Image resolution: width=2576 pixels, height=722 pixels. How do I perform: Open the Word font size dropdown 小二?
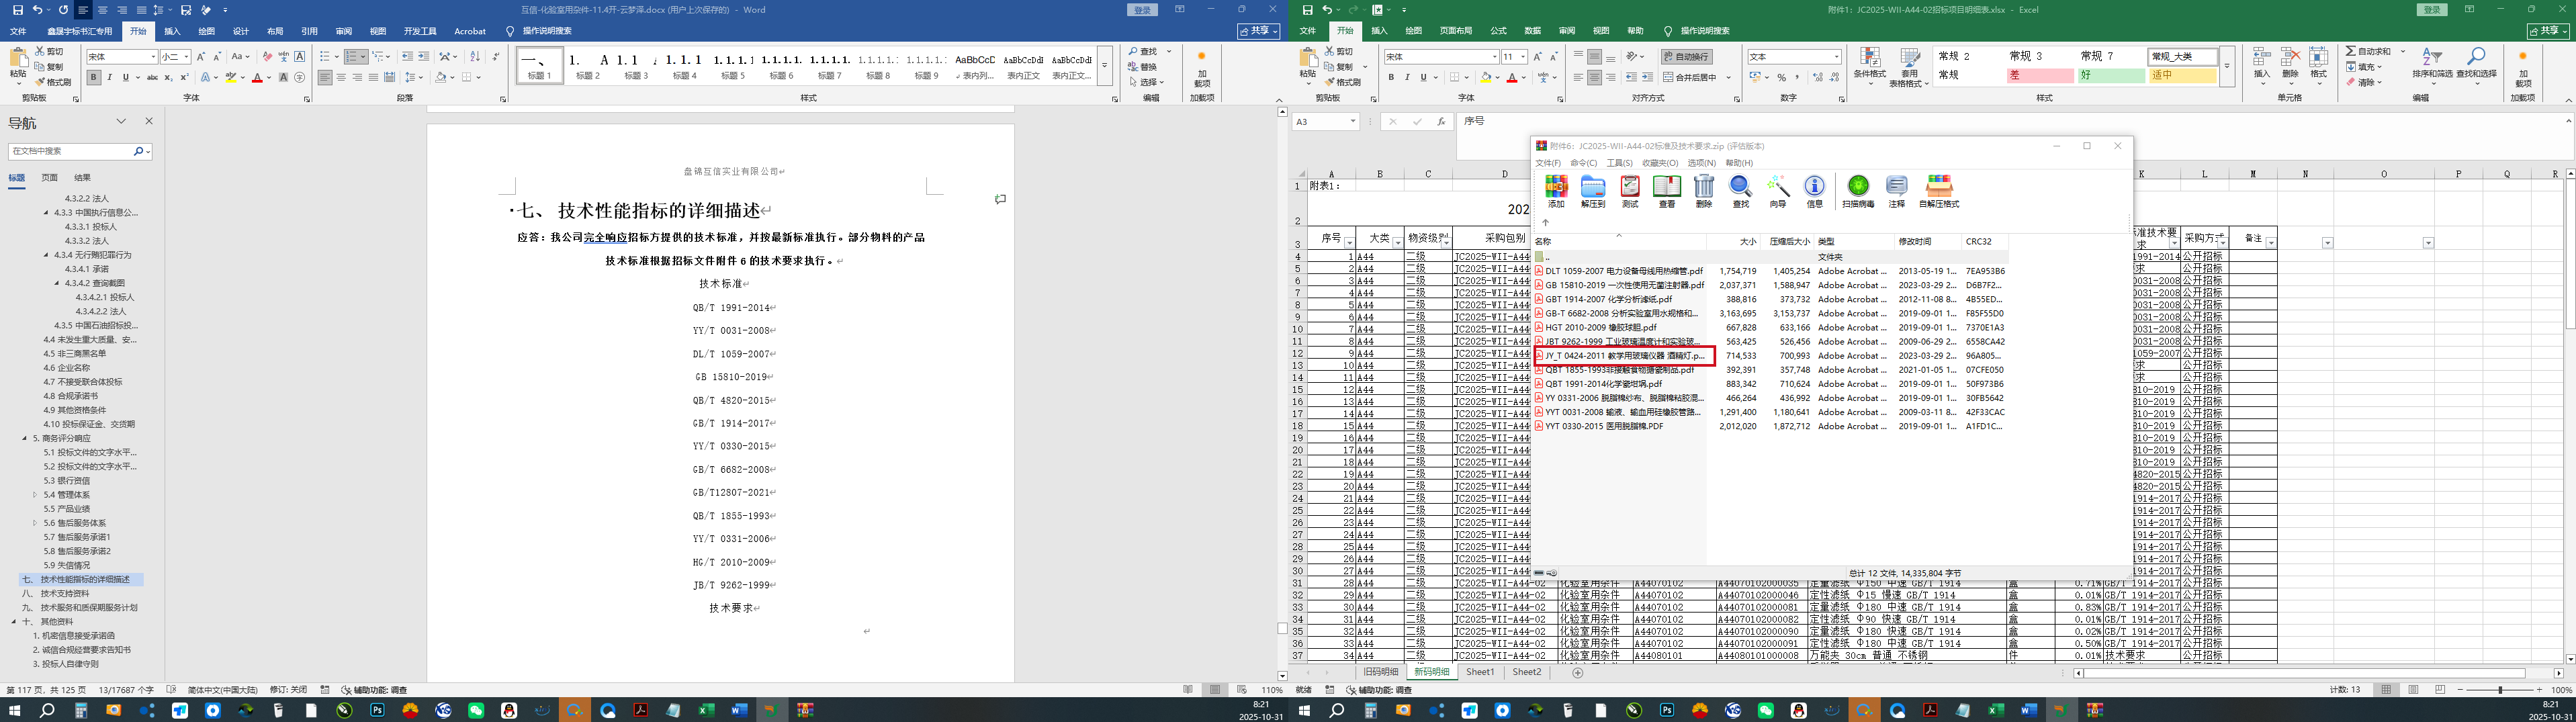[175, 57]
